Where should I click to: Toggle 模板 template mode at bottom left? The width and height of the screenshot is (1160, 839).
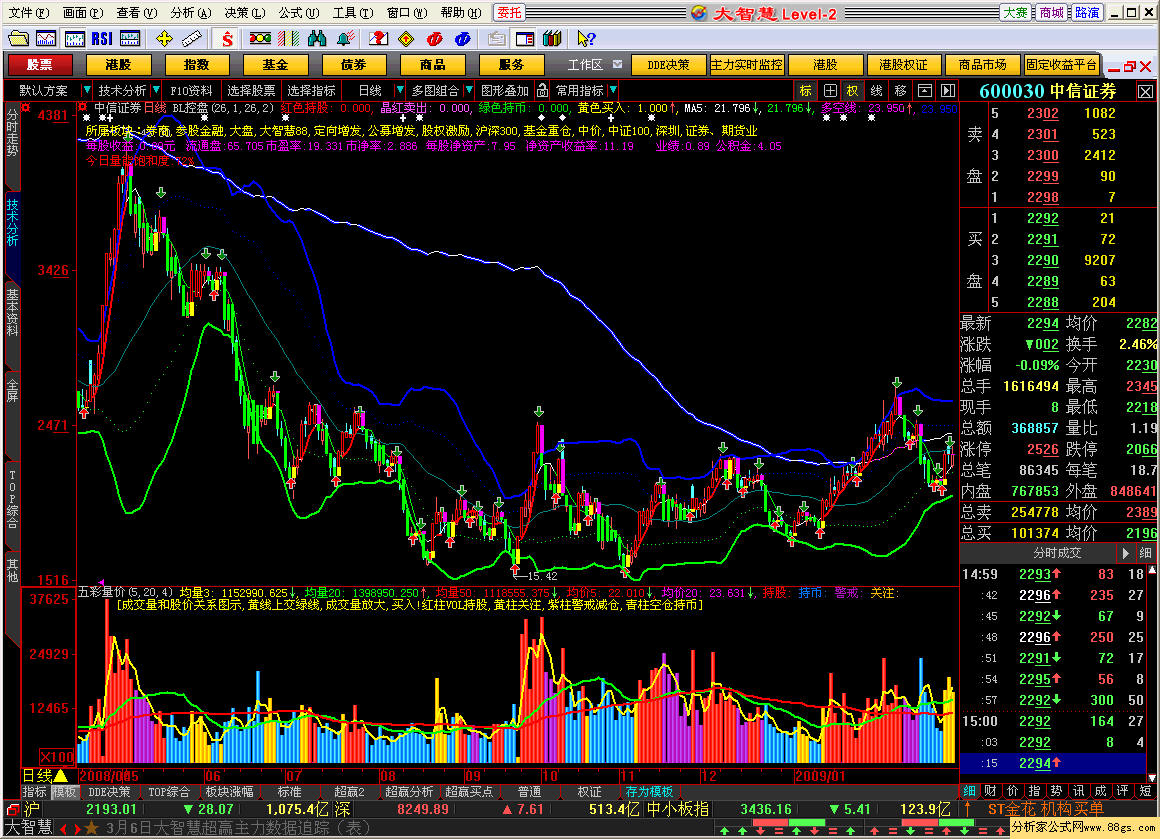(64, 792)
